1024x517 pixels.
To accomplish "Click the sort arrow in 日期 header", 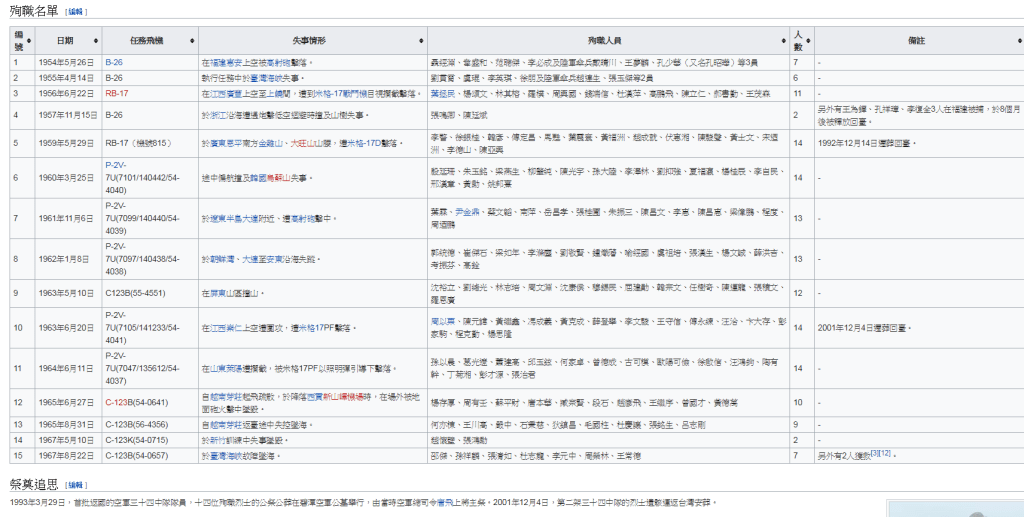I will [x=97, y=40].
